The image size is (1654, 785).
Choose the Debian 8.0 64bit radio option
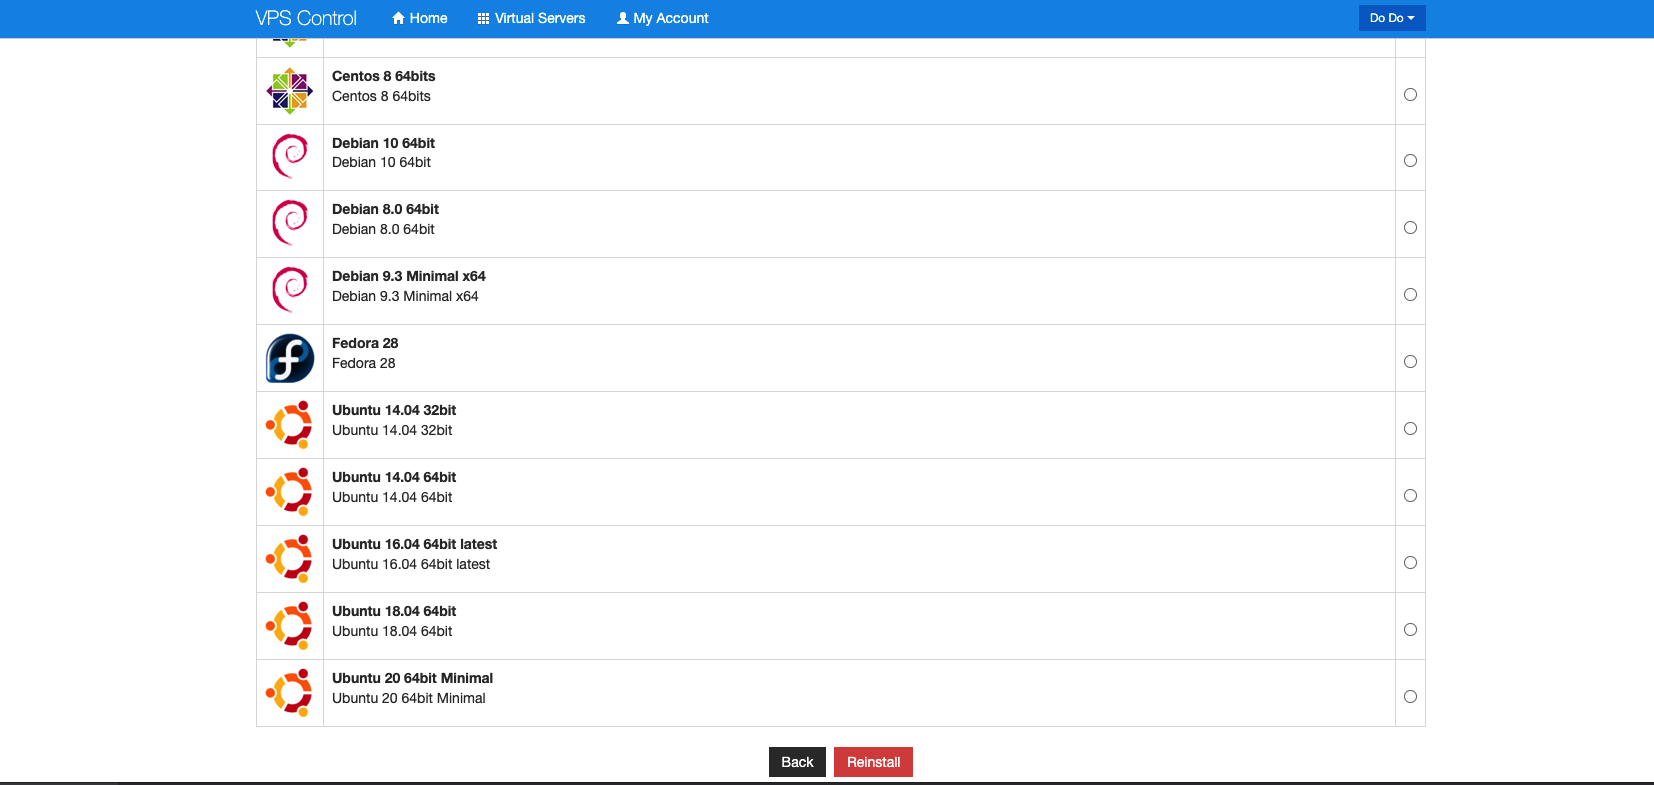[1410, 227]
